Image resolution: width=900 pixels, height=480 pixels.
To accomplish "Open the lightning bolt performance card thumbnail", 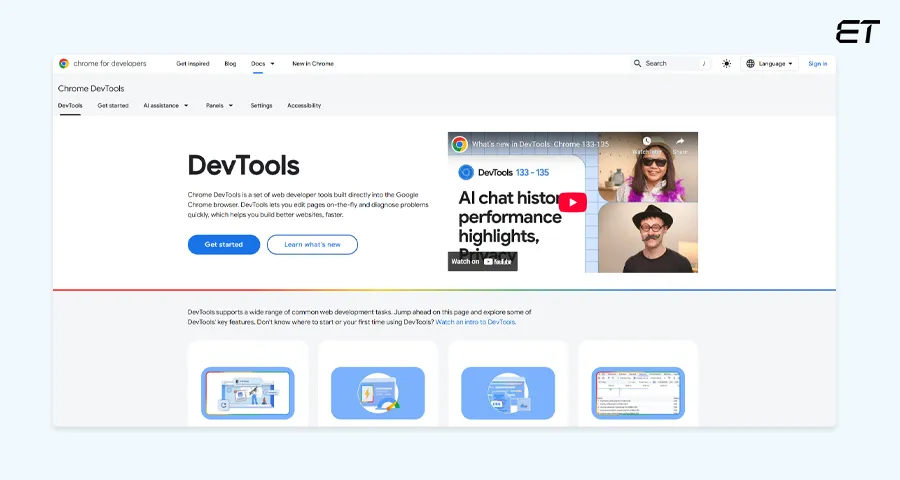I will click(378, 393).
